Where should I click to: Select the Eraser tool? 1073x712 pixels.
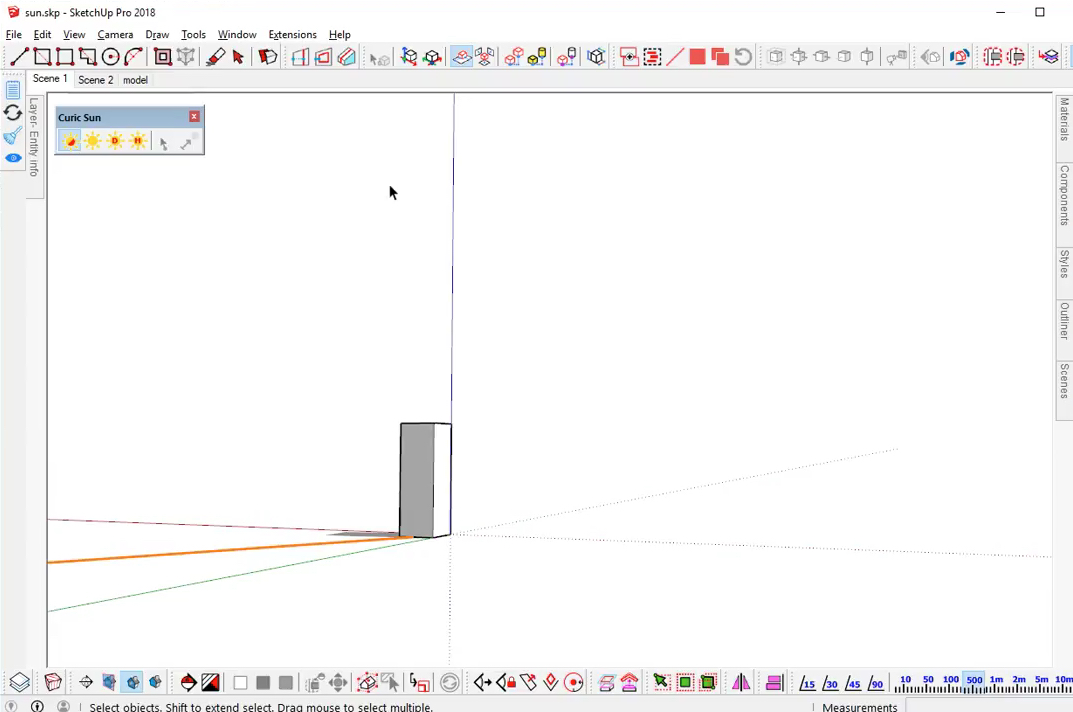click(x=215, y=57)
